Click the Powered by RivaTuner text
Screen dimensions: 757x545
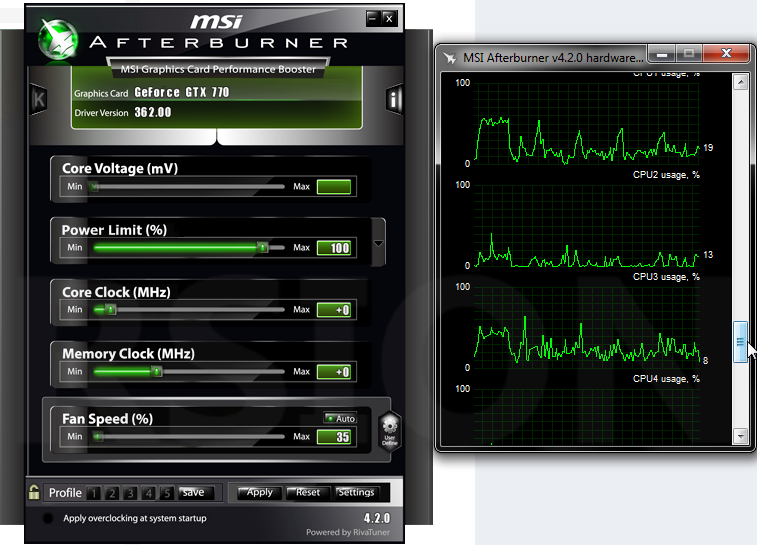click(348, 532)
